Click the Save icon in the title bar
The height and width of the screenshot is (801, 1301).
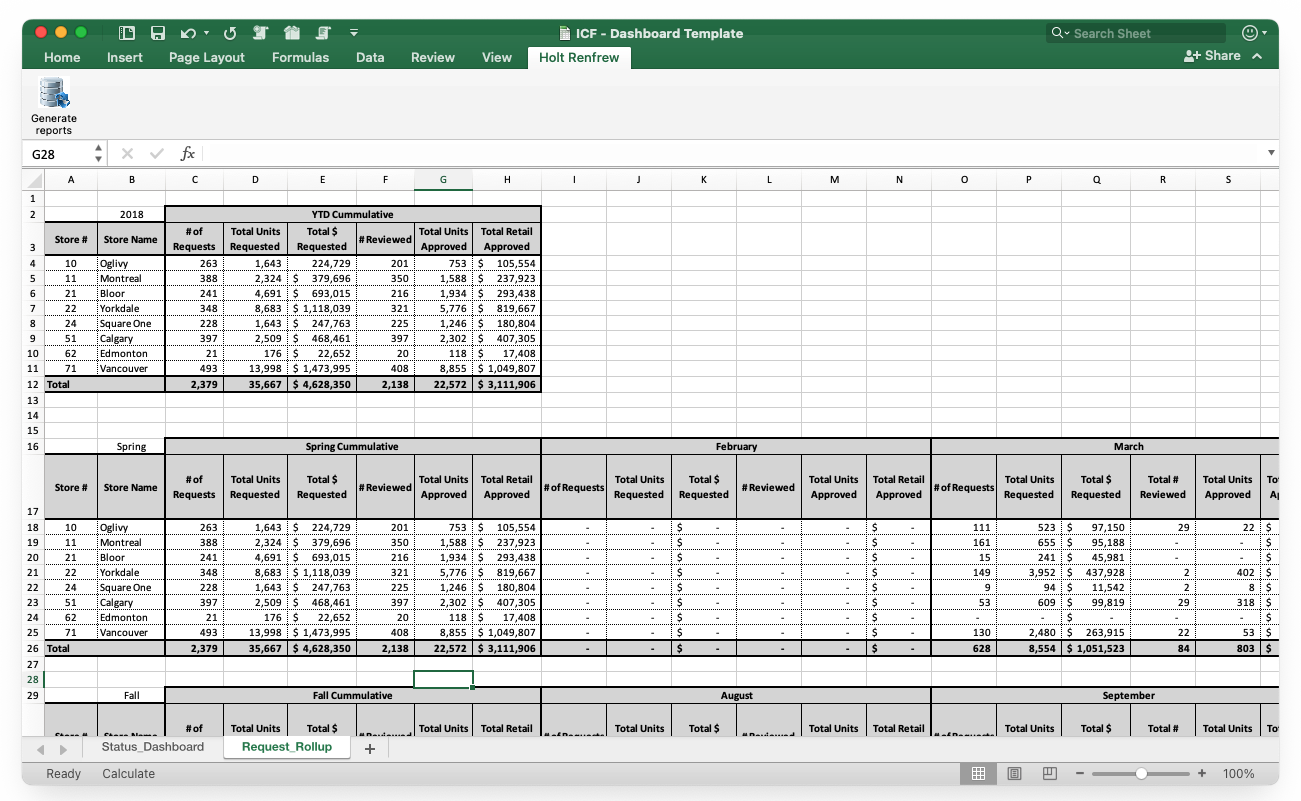click(158, 33)
